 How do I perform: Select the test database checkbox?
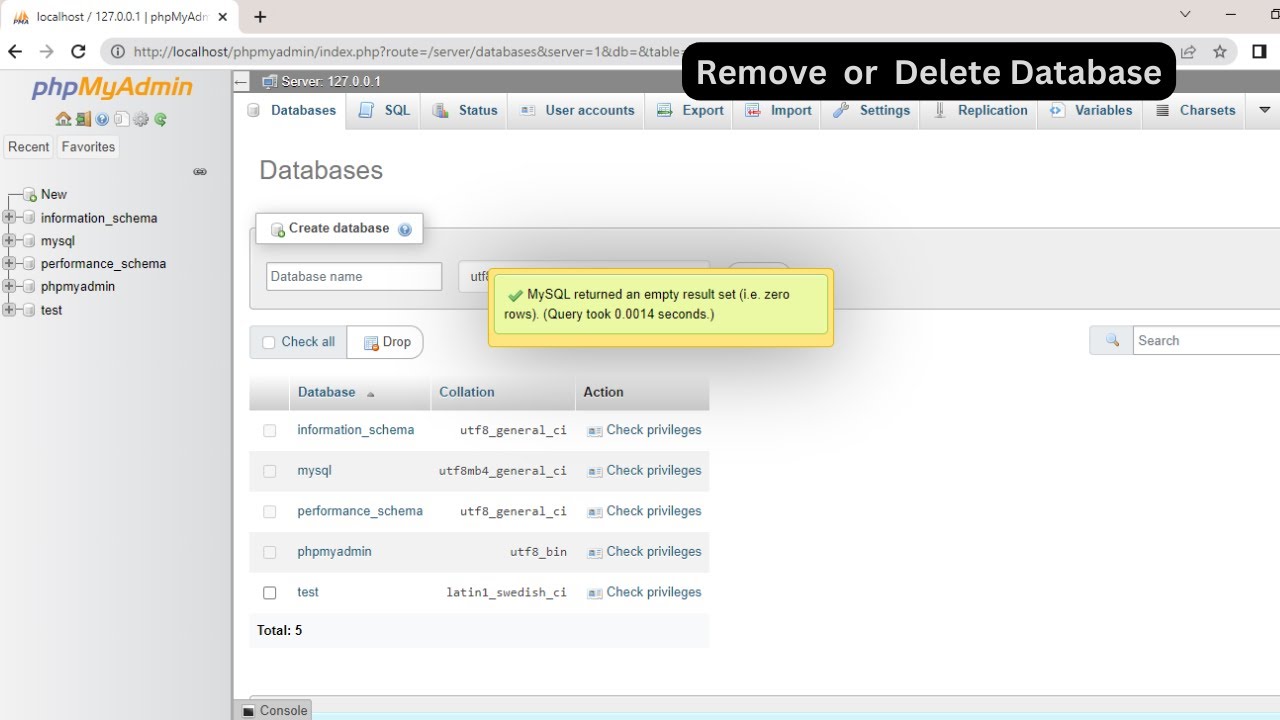tap(269, 593)
